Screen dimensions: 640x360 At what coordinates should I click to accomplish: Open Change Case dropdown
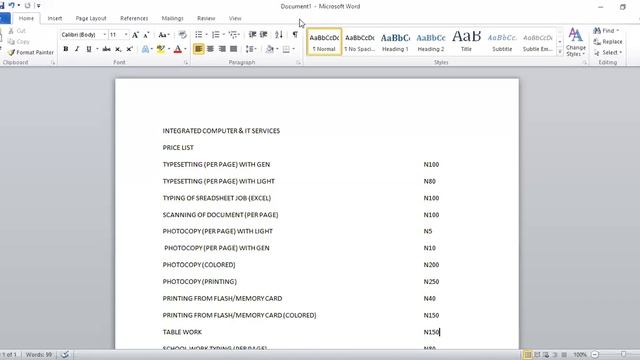click(164, 35)
